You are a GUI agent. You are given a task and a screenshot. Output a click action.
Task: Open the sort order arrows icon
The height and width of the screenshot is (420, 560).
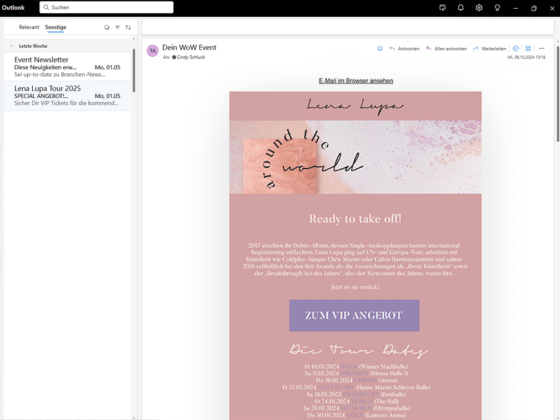[x=128, y=27]
